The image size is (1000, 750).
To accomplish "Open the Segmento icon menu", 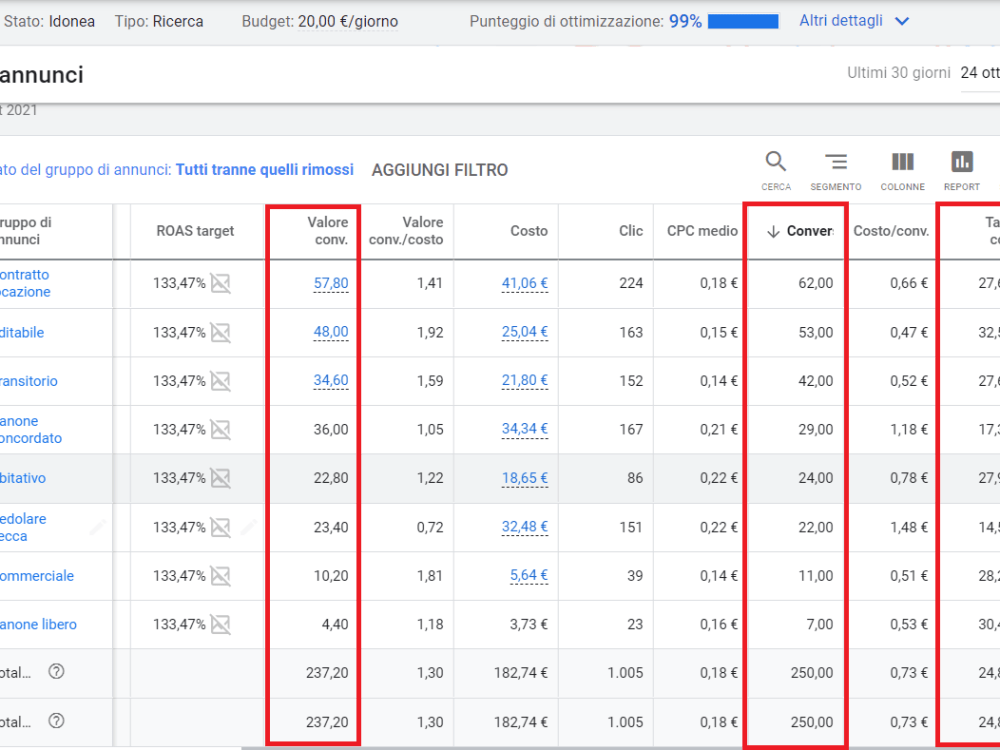I will click(835, 170).
